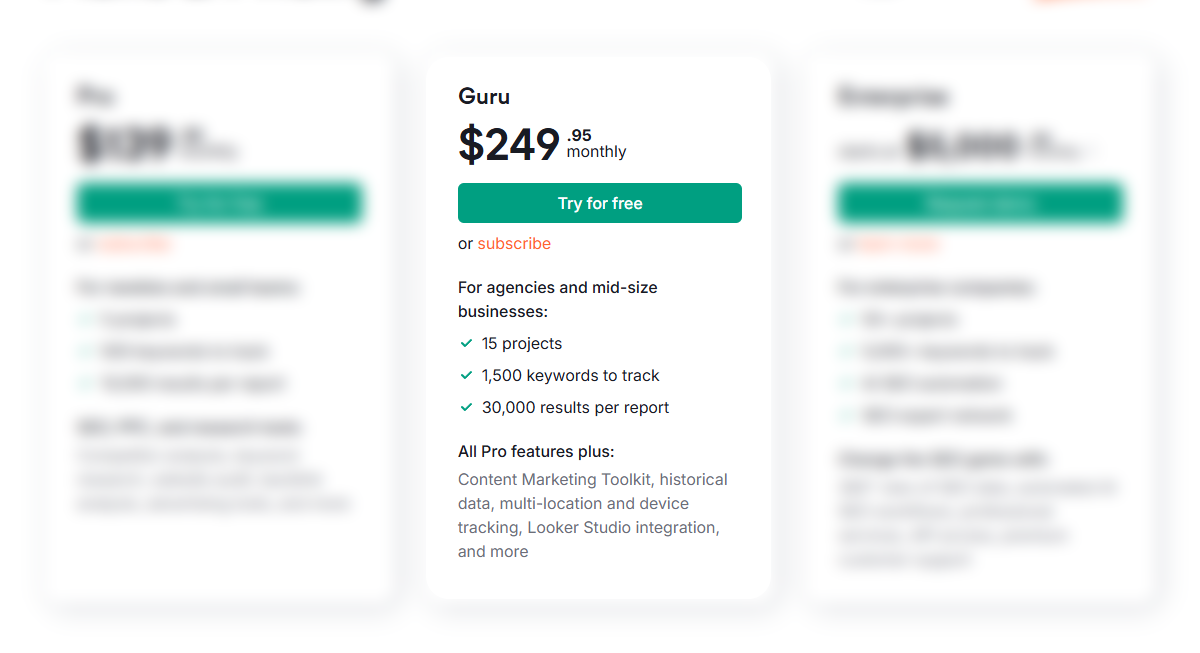The image size is (1200, 653).
Task: Click the blurred plan title on left card
Action: click(x=95, y=96)
